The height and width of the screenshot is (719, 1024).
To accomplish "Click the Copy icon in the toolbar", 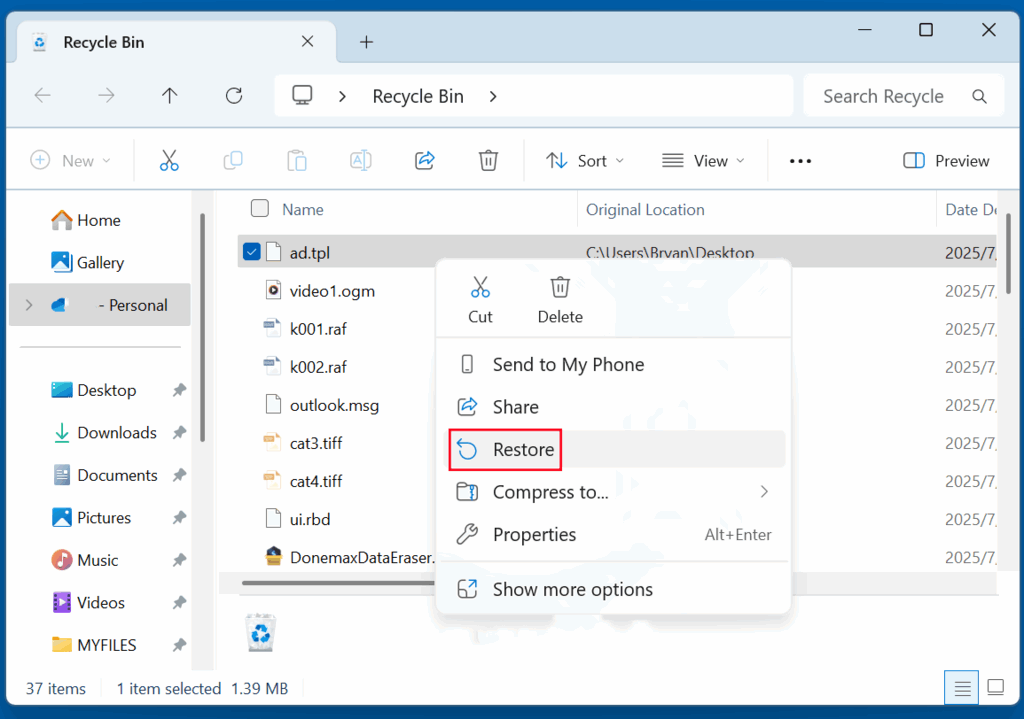I will (232, 160).
